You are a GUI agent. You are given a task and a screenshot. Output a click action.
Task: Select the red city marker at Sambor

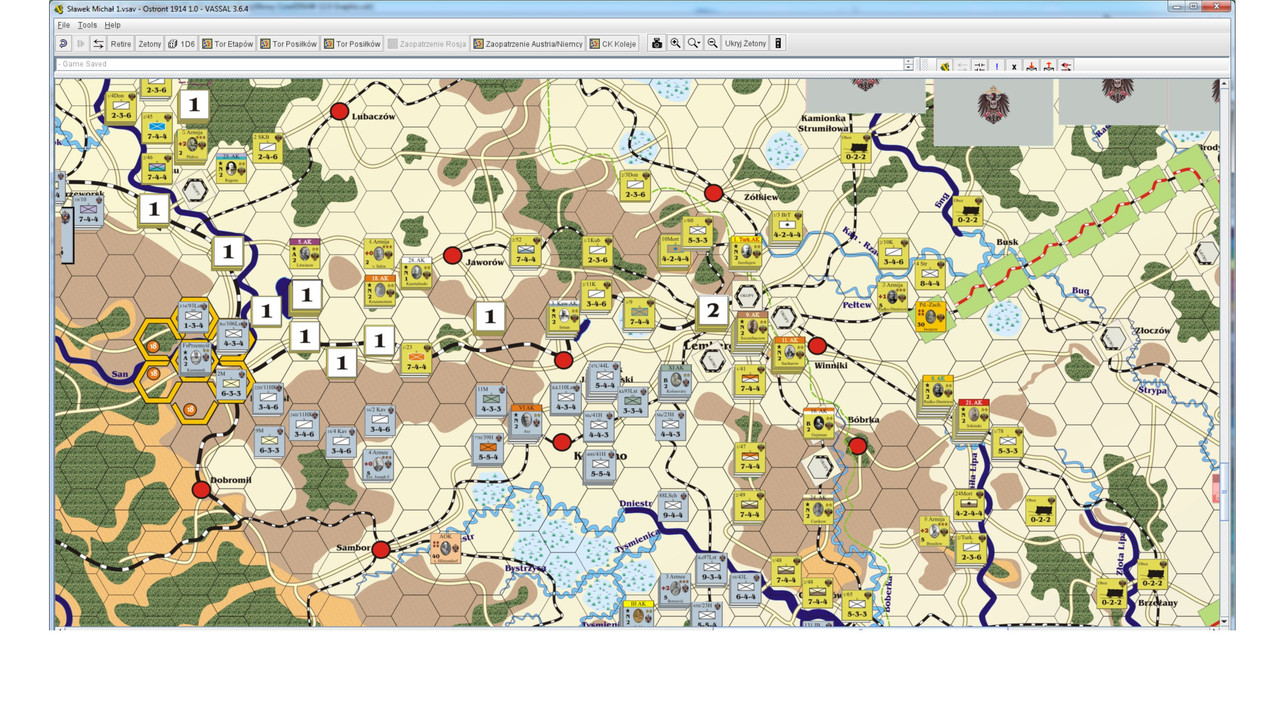(381, 549)
